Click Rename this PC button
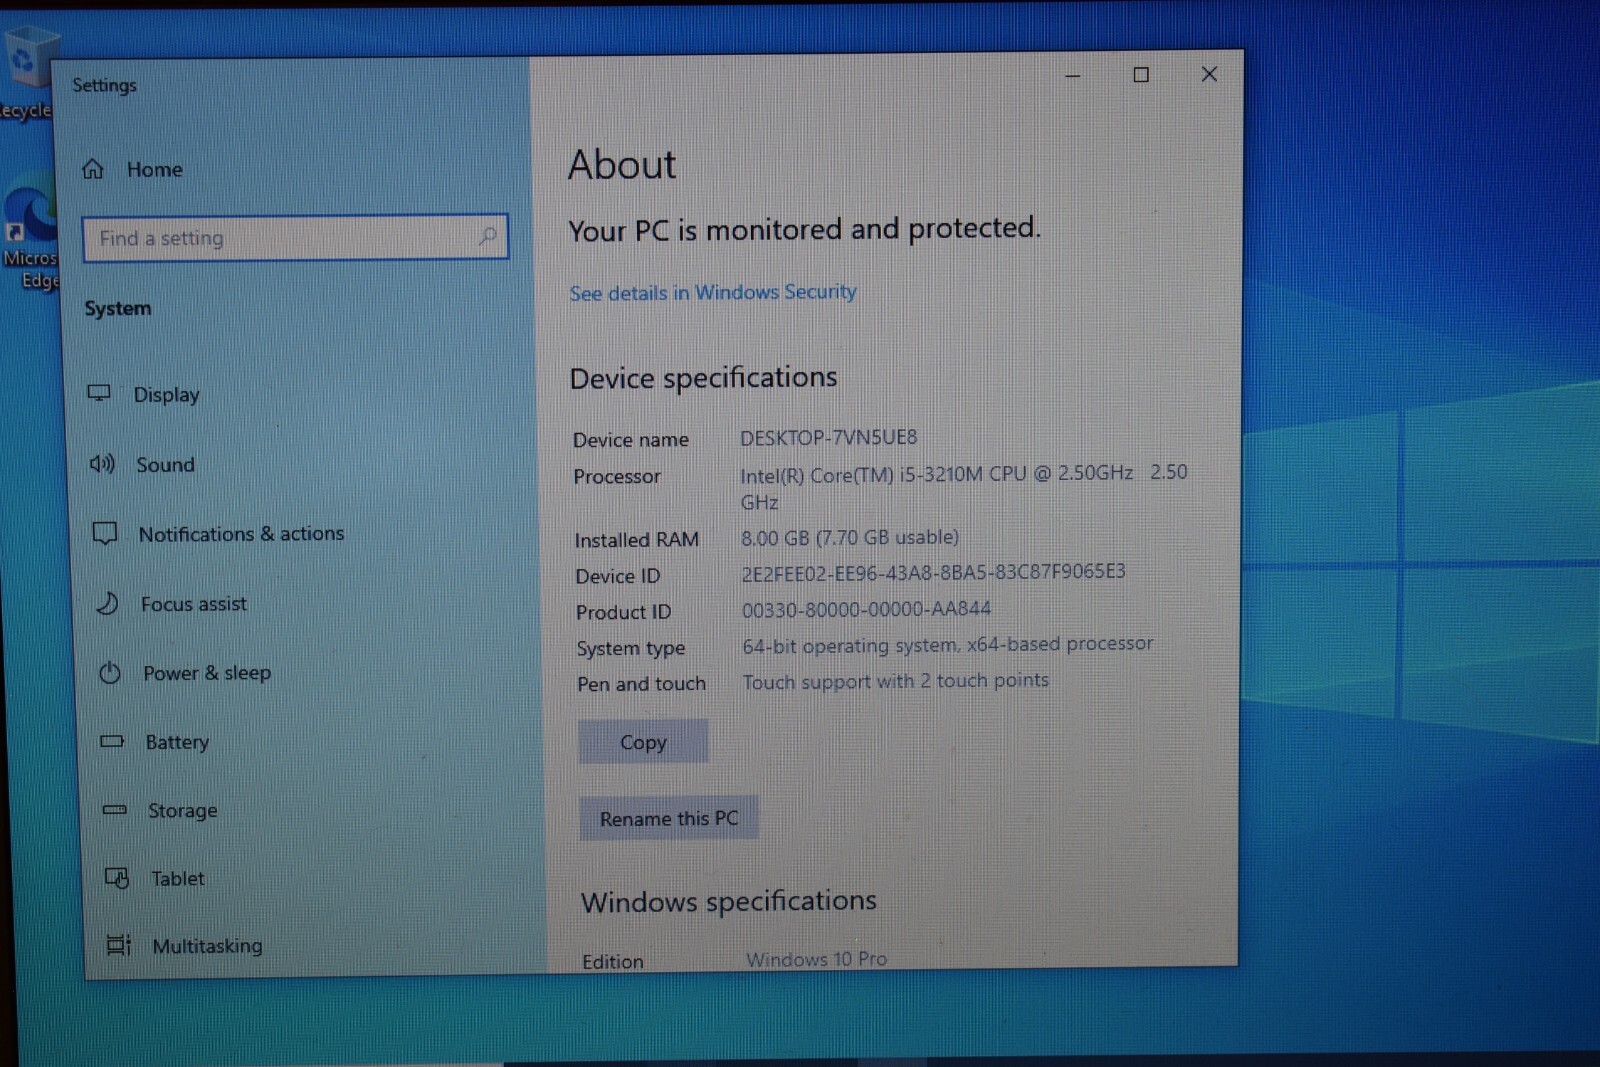1600x1067 pixels. pos(669,818)
